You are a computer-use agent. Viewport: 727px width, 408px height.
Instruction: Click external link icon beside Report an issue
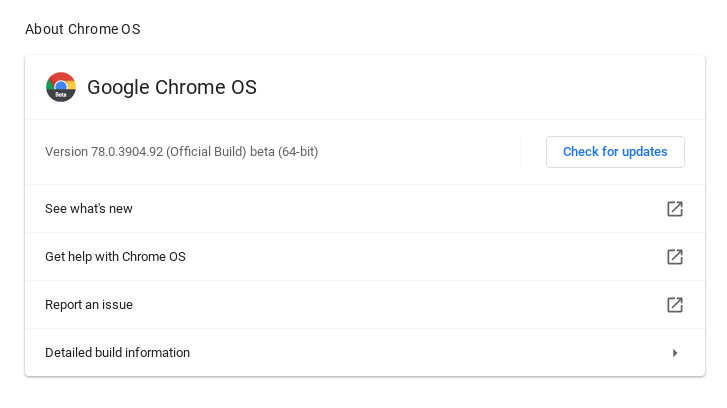[x=675, y=305]
